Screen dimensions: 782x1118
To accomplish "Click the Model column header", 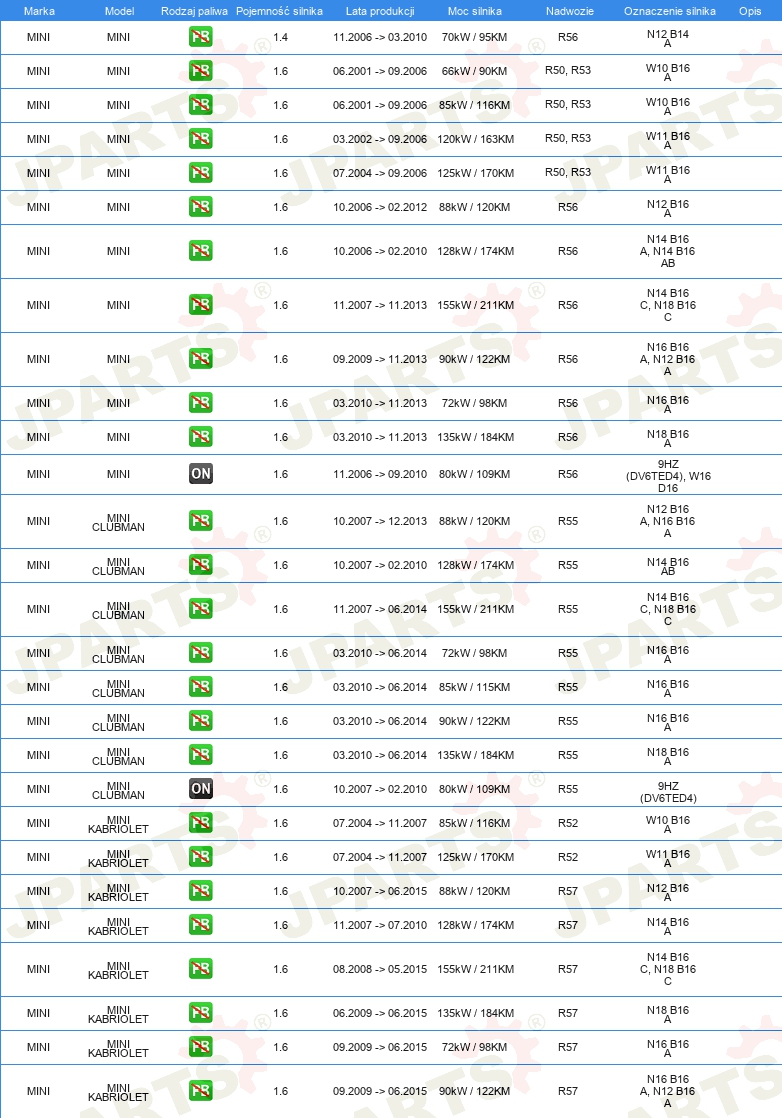I will pyautogui.click(x=119, y=11).
